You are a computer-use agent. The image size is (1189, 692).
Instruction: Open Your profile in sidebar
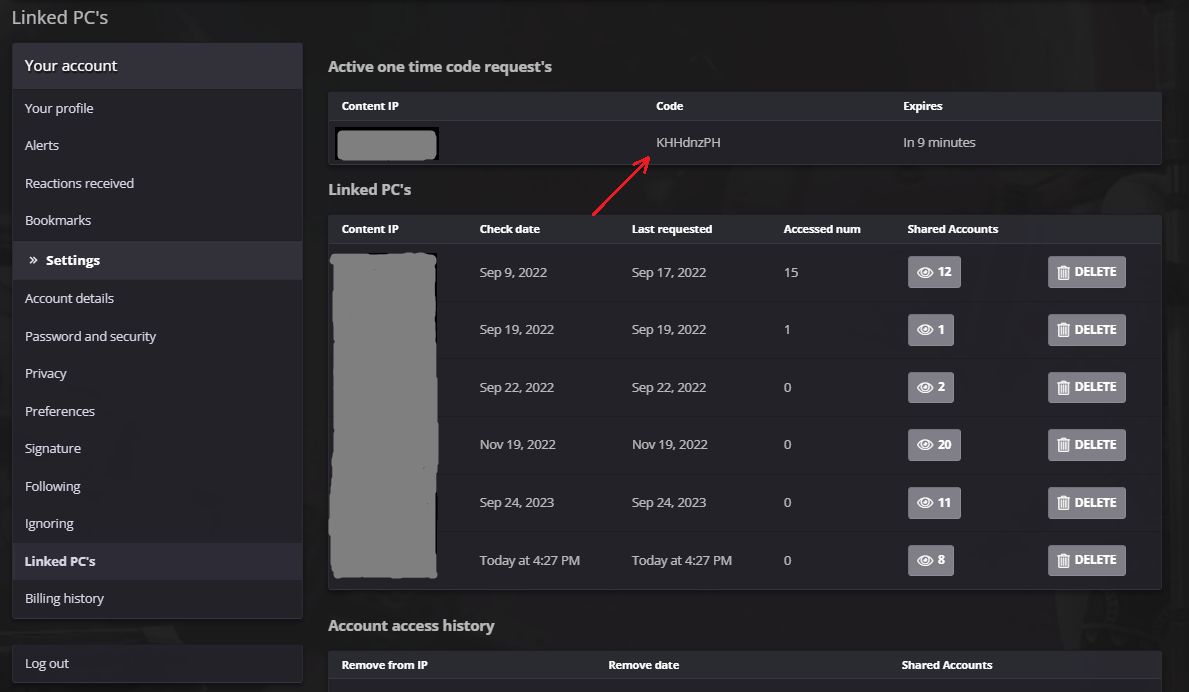click(157, 108)
